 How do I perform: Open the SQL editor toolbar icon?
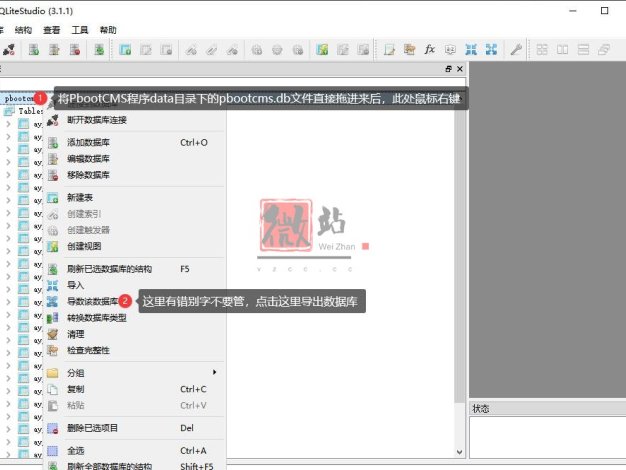coord(389,50)
